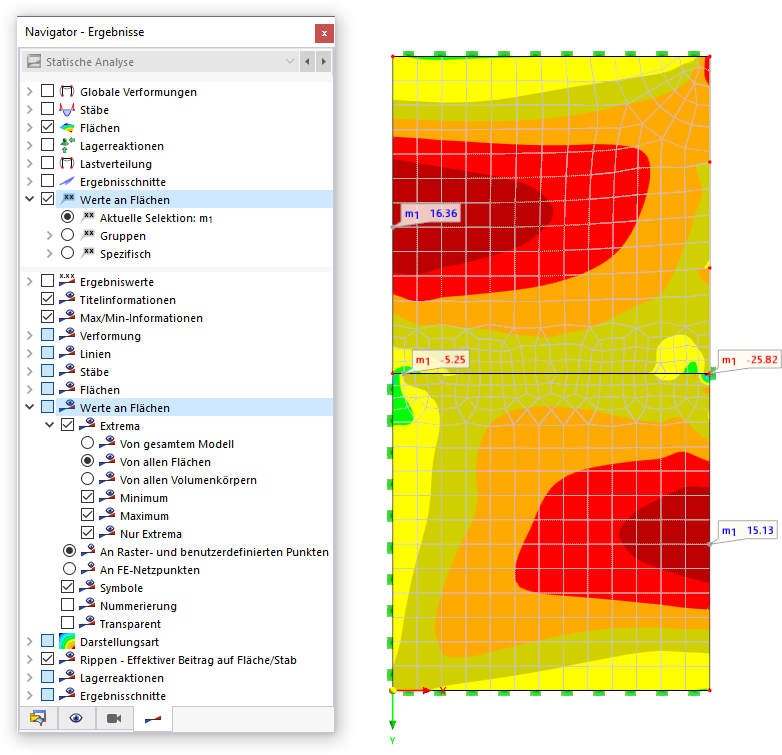
Task: Click the Globale Verformungen icon
Action: pyautogui.click(x=67, y=91)
